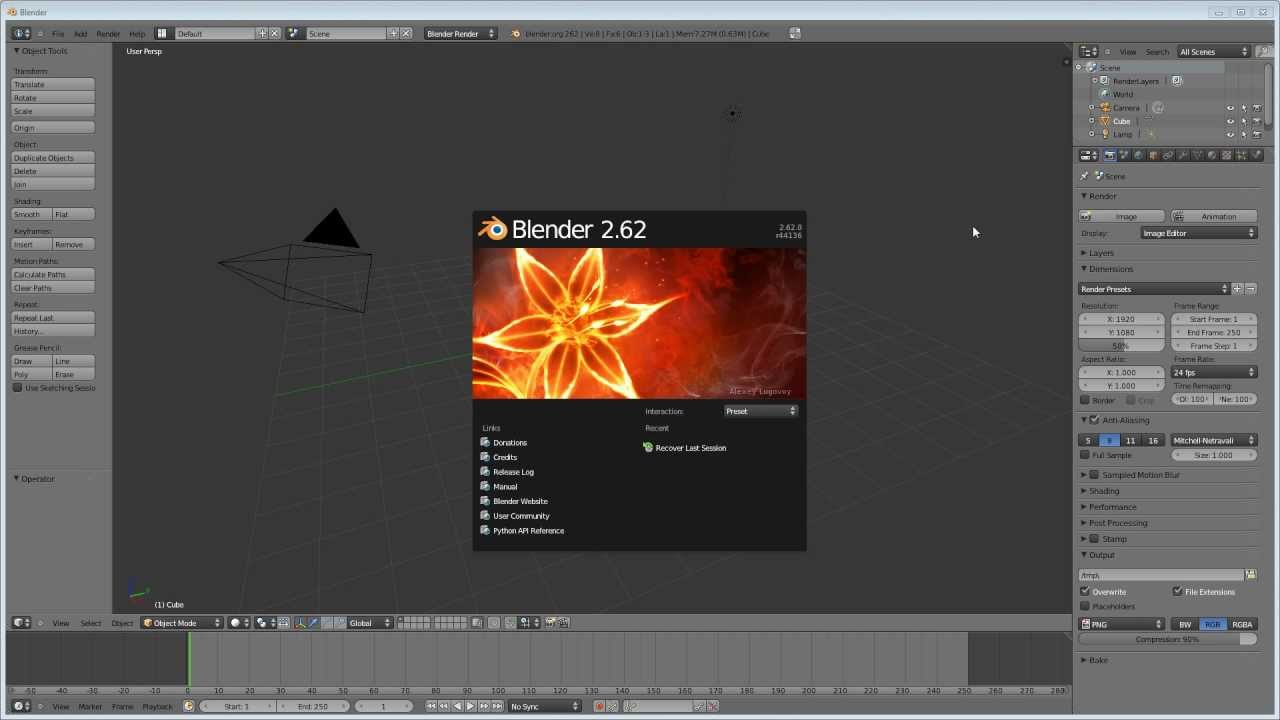The height and width of the screenshot is (720, 1280).
Task: Open the Mitchell-Netravali filter dropdown
Action: tap(1213, 440)
